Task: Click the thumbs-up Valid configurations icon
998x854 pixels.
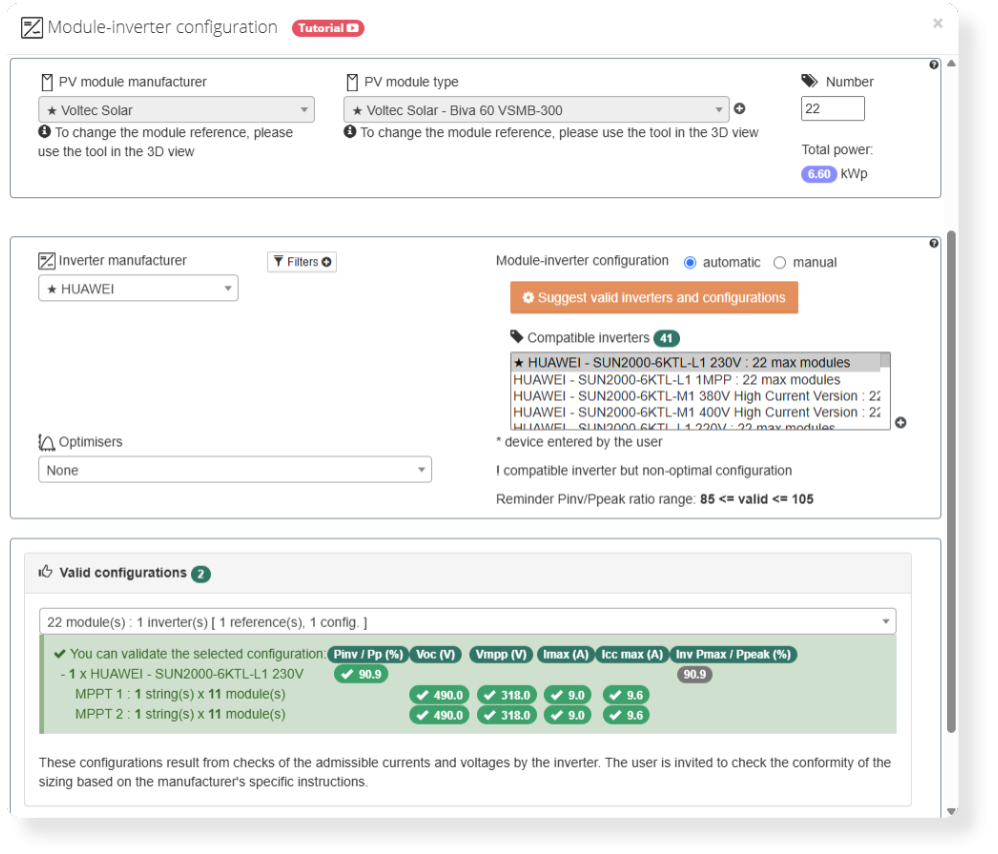Action: tap(45, 573)
